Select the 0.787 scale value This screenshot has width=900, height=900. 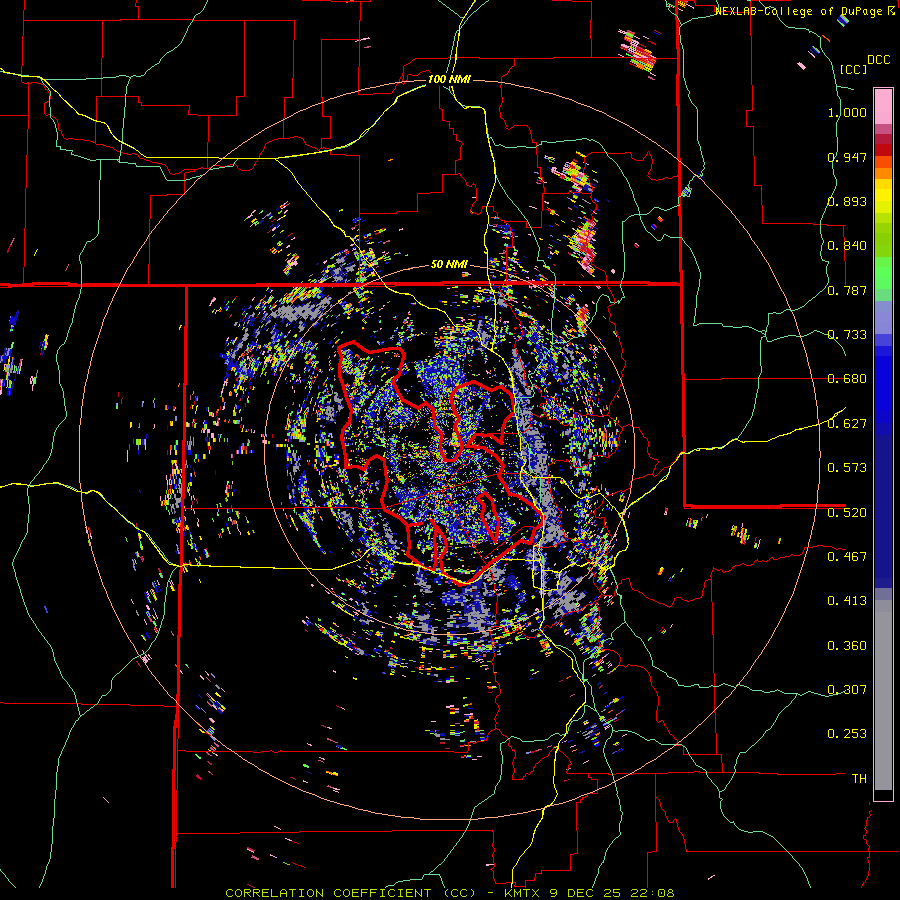[847, 290]
